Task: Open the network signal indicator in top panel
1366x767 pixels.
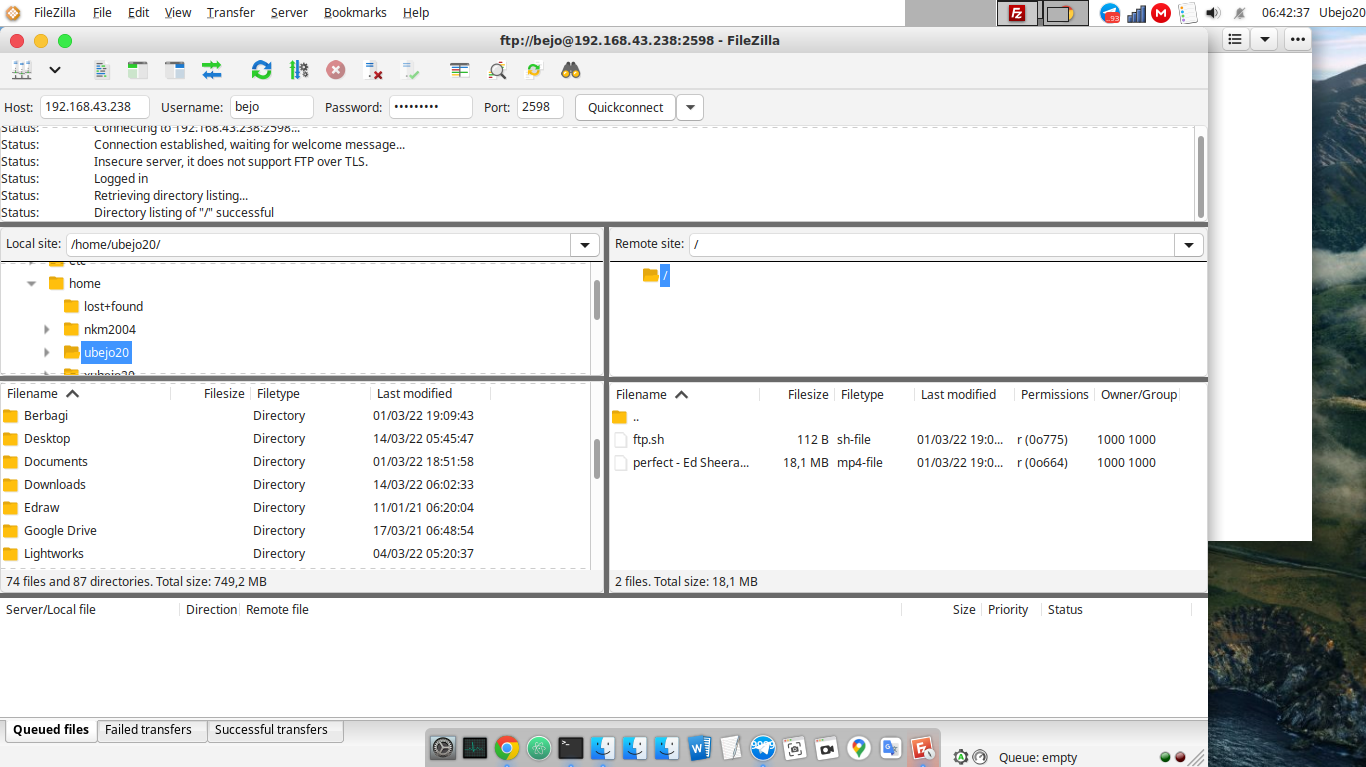Action: (x=1136, y=13)
